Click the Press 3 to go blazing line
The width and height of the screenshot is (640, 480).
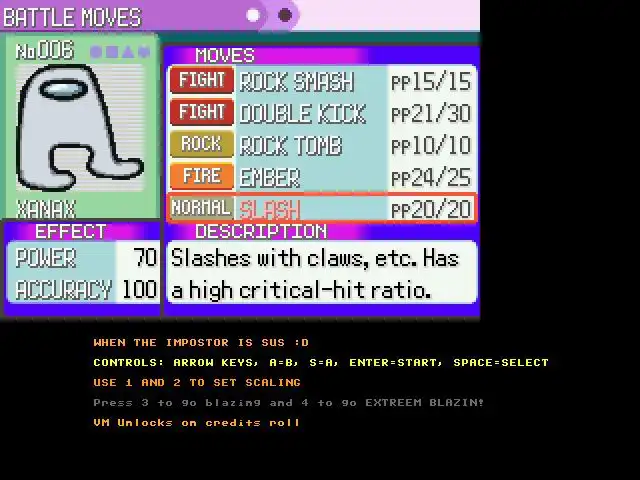click(x=289, y=403)
